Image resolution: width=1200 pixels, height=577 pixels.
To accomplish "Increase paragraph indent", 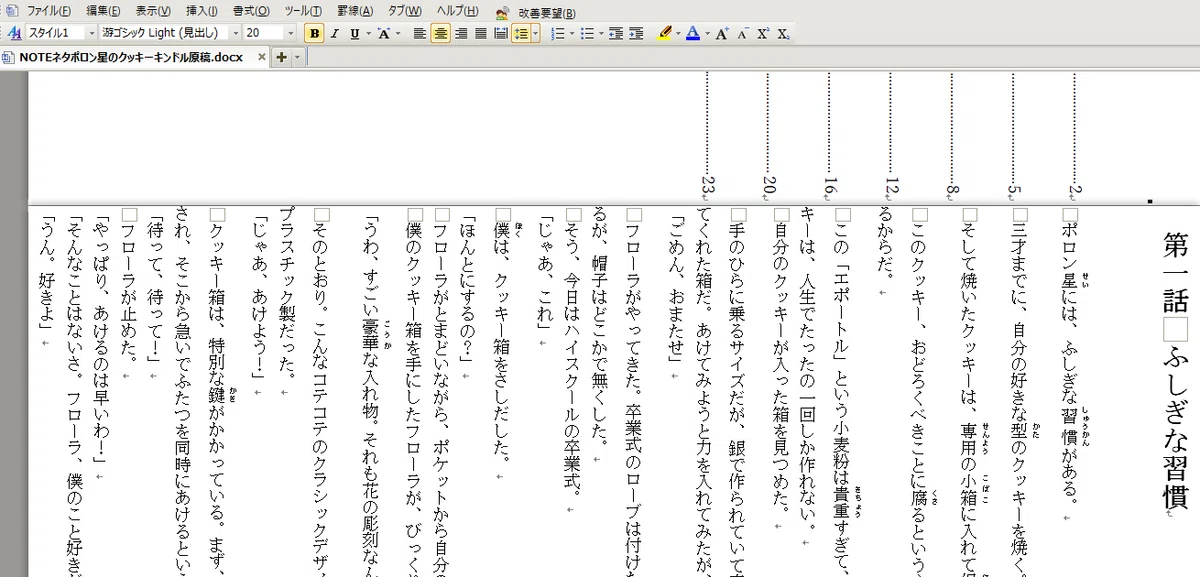I will point(635,33).
